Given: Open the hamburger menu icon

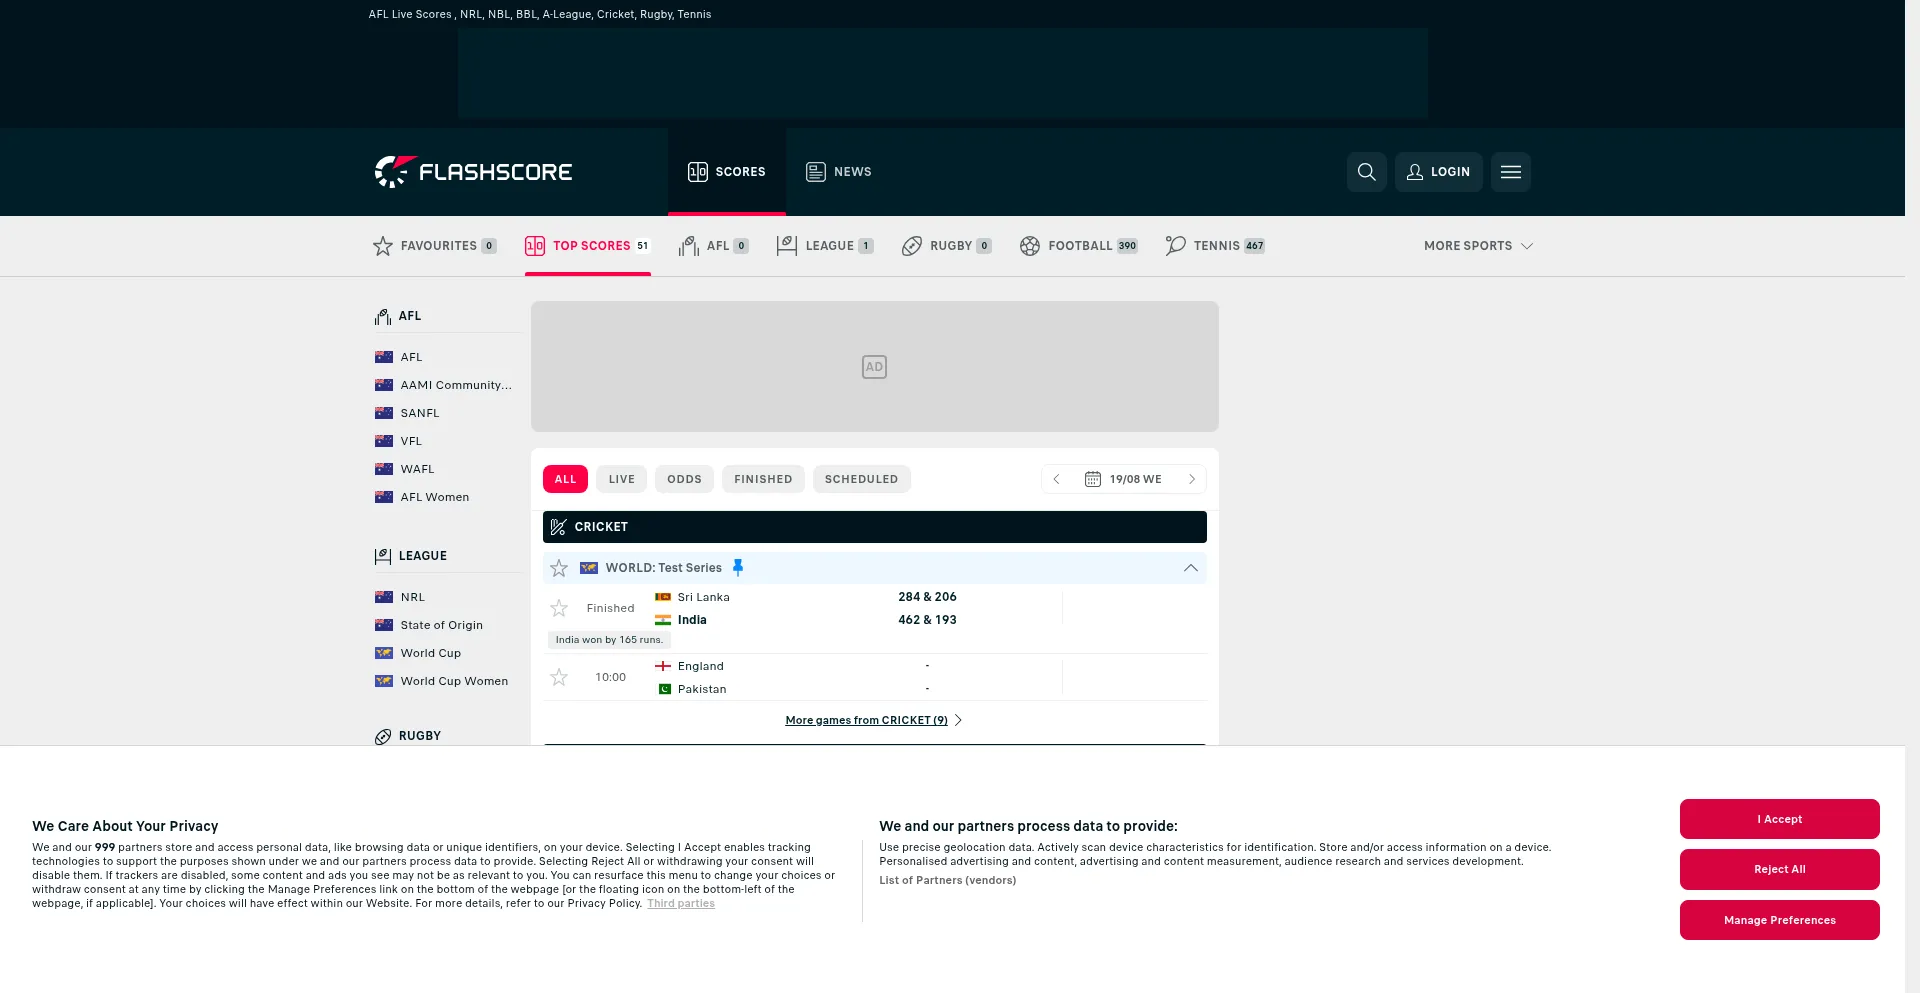Looking at the screenshot, I should coord(1511,172).
